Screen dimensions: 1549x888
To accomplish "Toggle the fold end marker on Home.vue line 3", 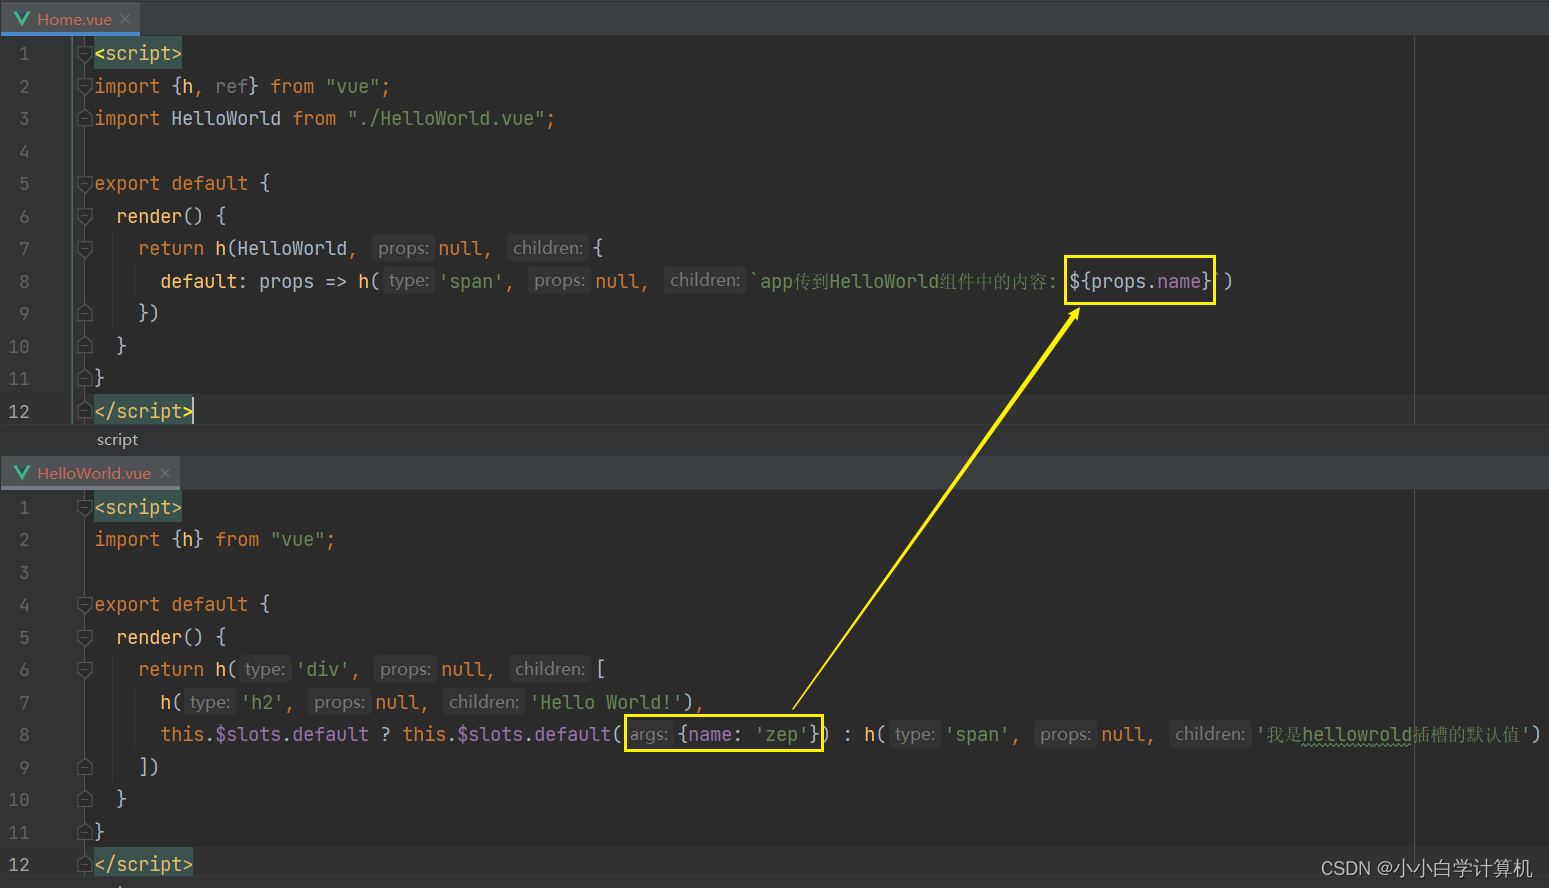I will pyautogui.click(x=85, y=119).
